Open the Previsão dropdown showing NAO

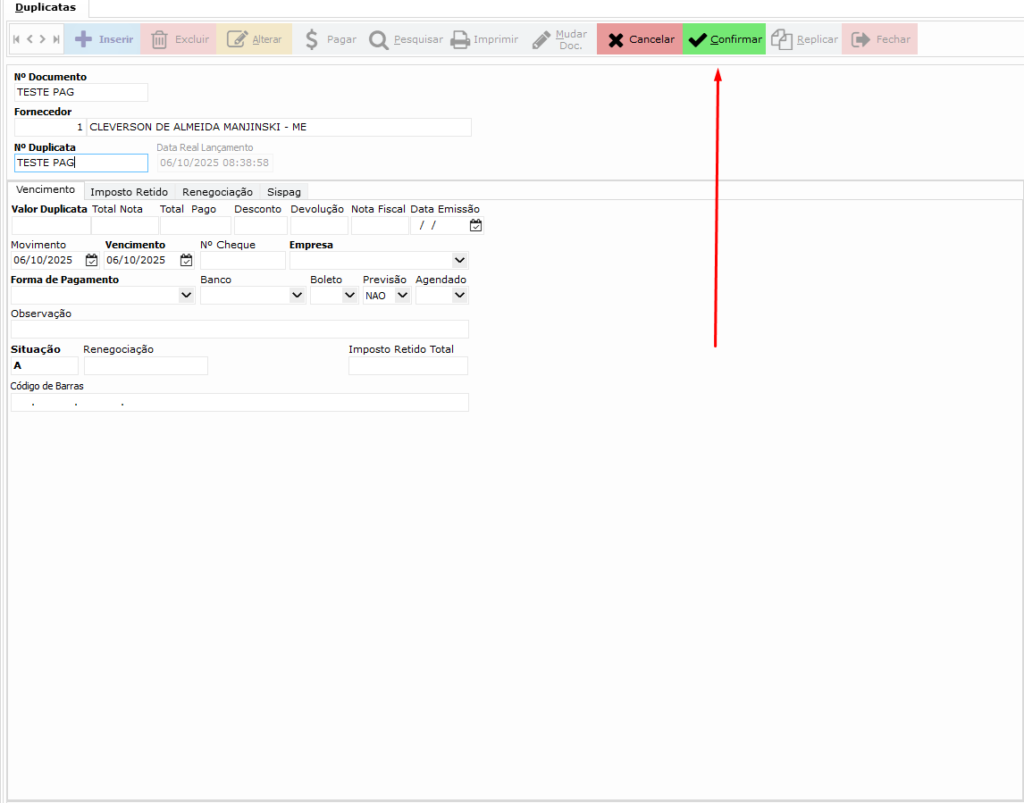click(402, 296)
